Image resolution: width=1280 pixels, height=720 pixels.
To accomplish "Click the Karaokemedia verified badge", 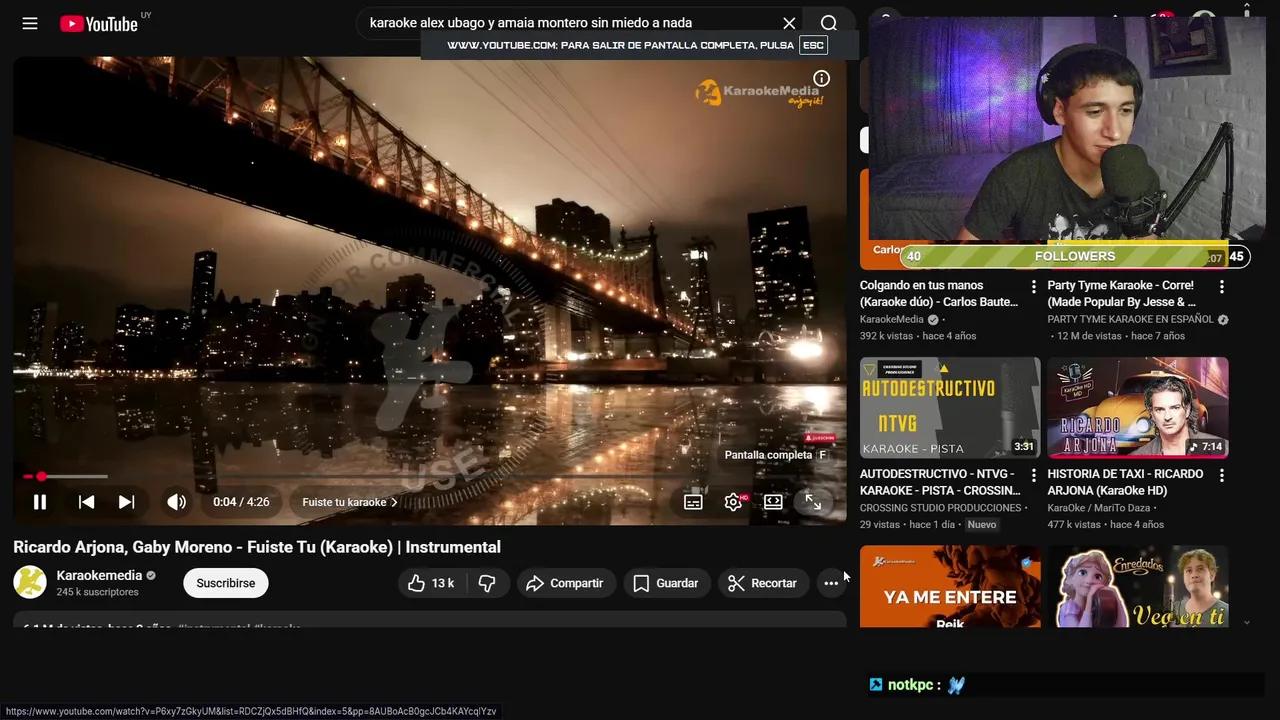I will click(151, 576).
